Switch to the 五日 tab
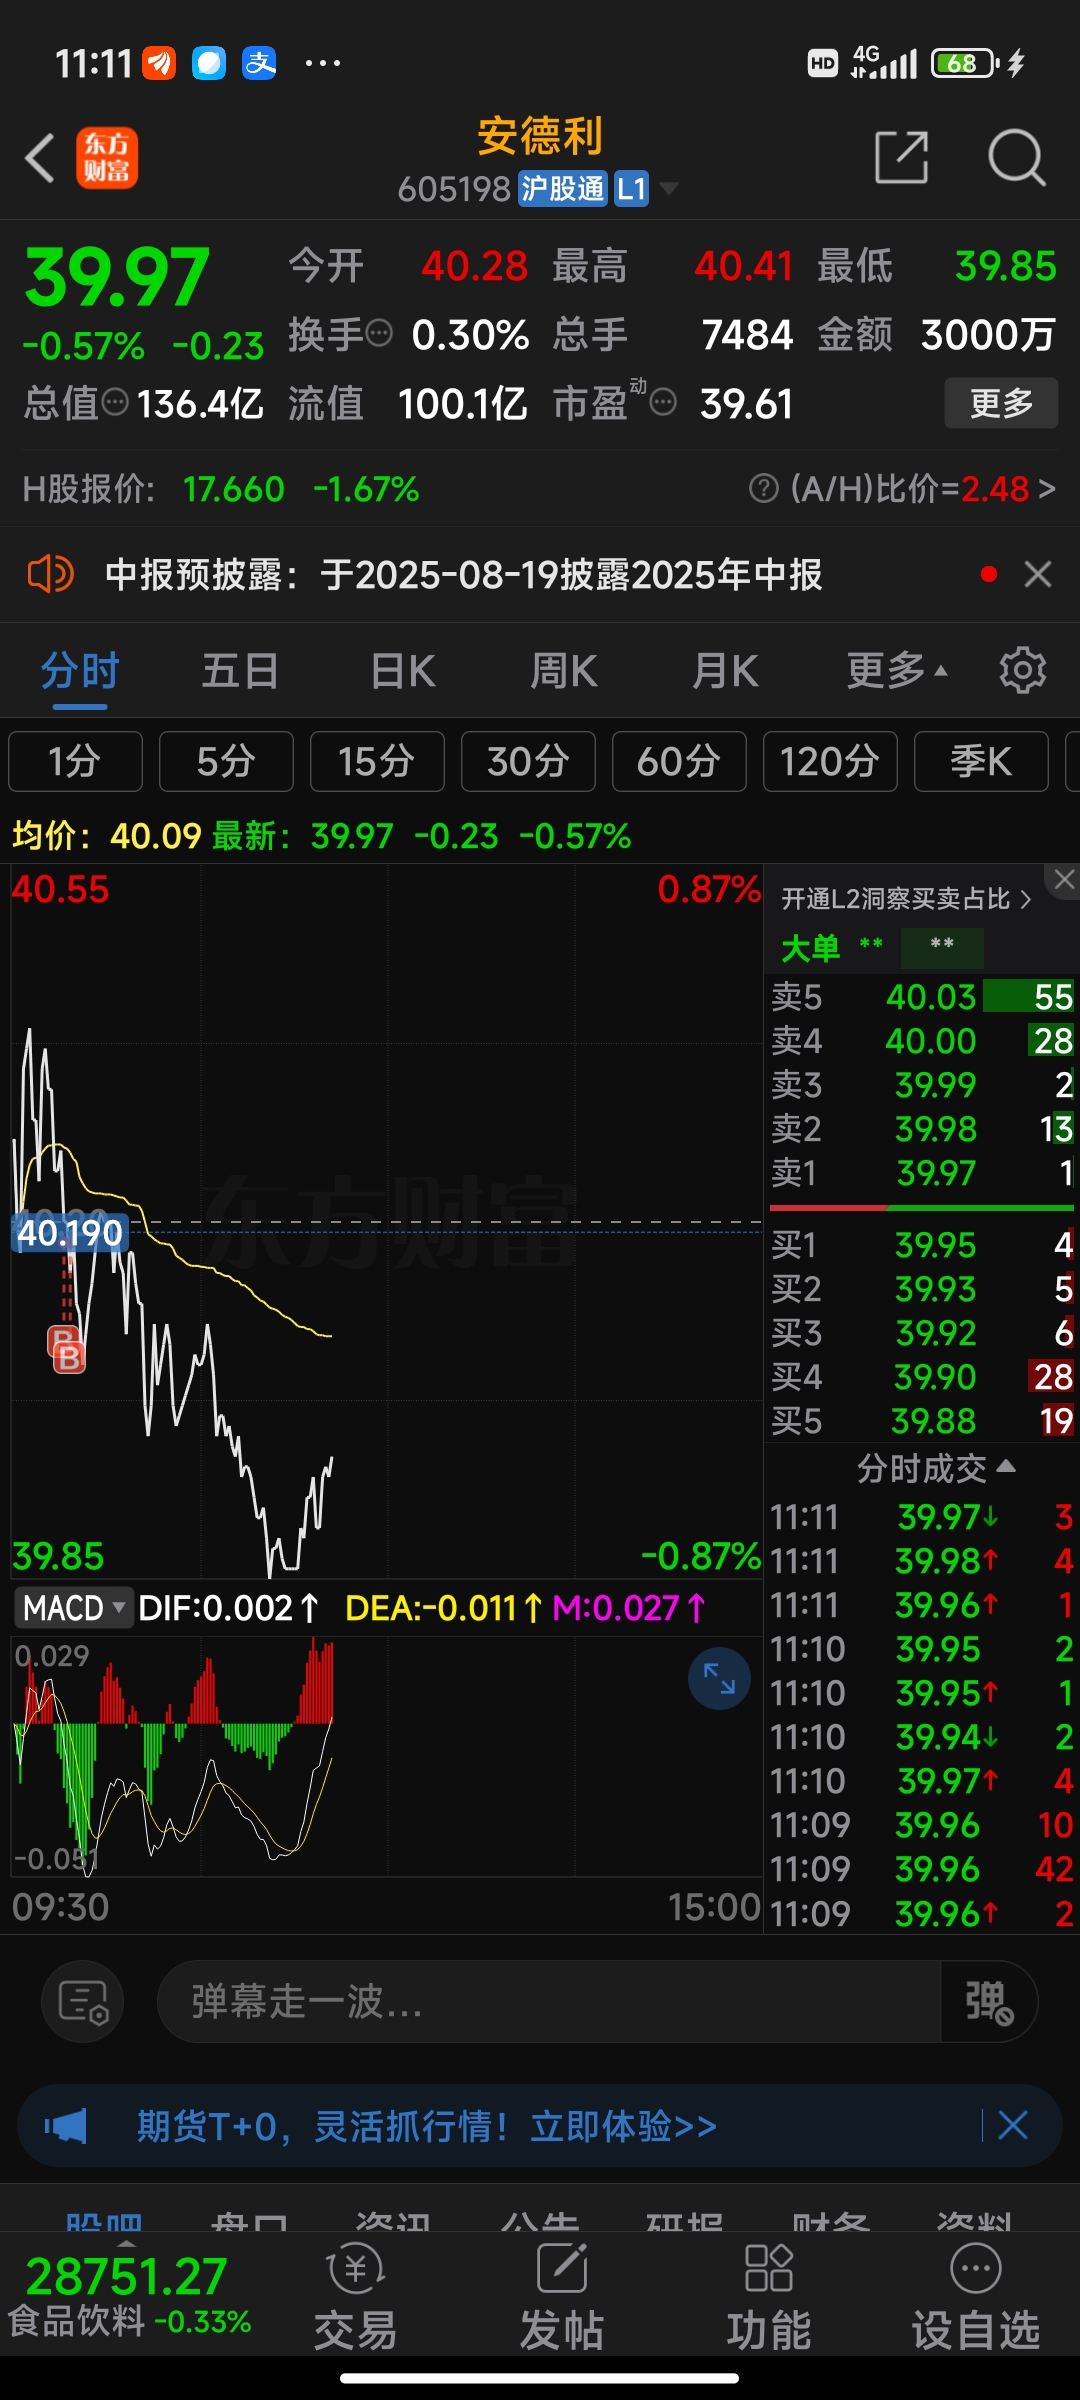The image size is (1080, 2400). pyautogui.click(x=240, y=671)
